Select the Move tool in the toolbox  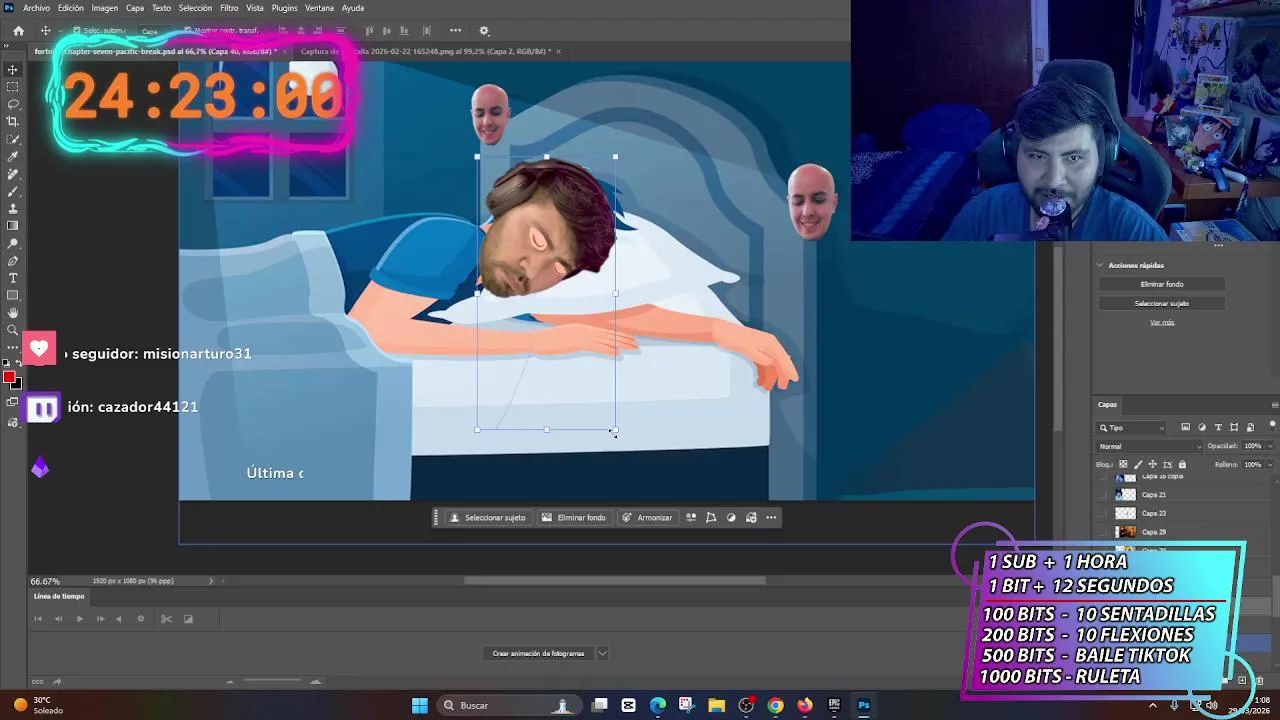(x=13, y=70)
